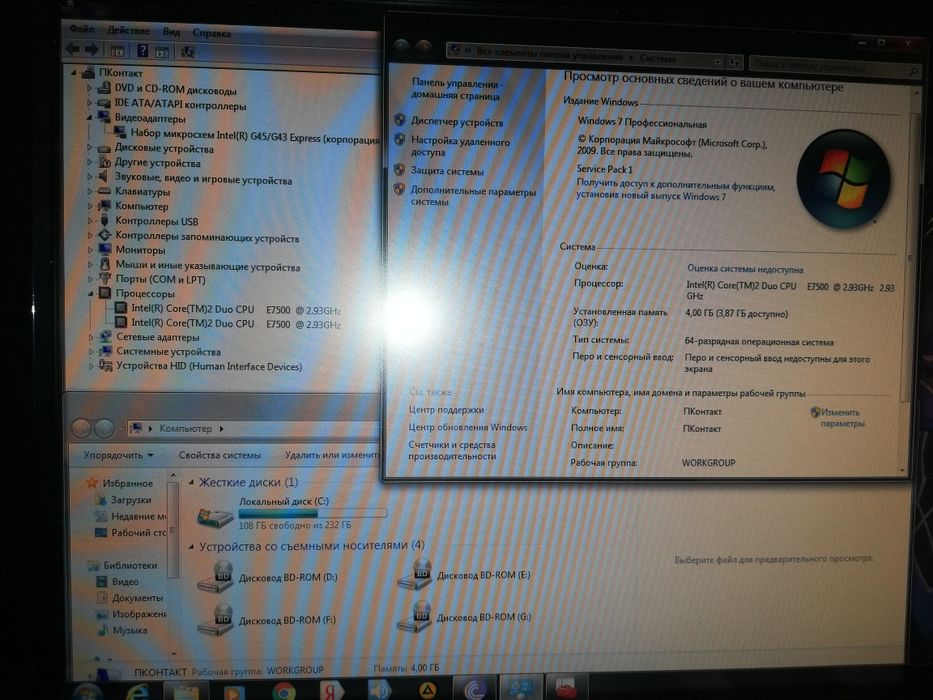Click the Системные устройства icon
The height and width of the screenshot is (700, 933).
click(x=105, y=351)
